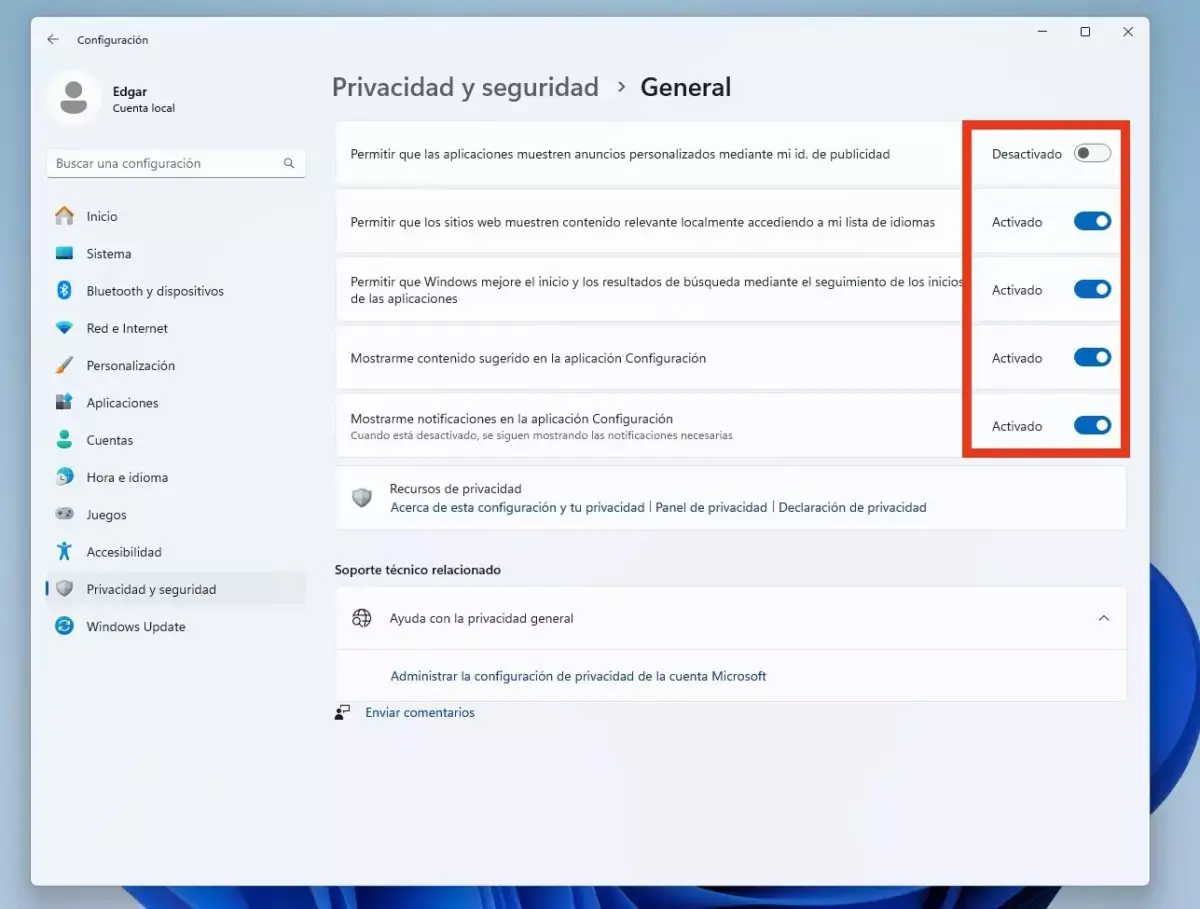
Task: Open the Panel de privacidad link
Action: [711, 507]
